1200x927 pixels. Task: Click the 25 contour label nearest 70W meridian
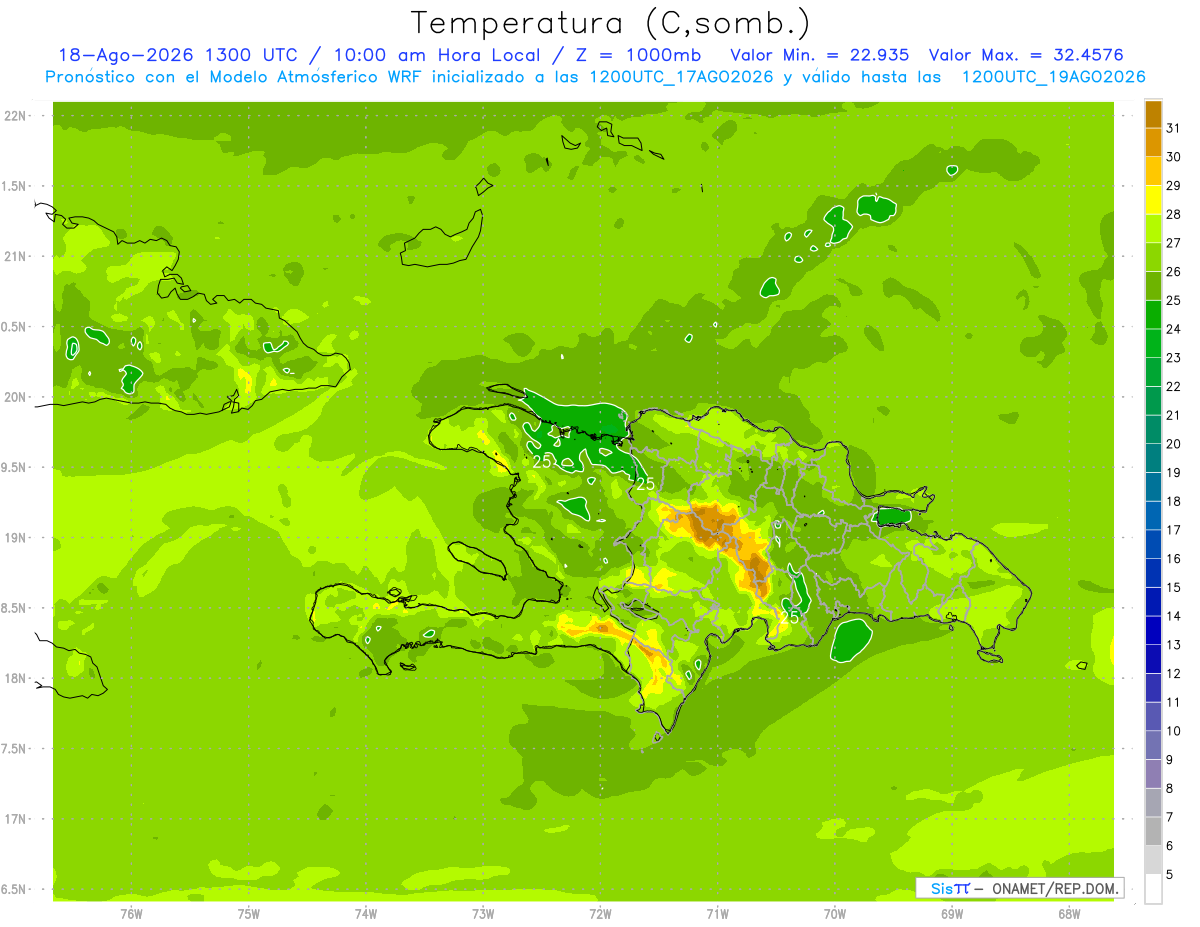pyautogui.click(x=790, y=617)
